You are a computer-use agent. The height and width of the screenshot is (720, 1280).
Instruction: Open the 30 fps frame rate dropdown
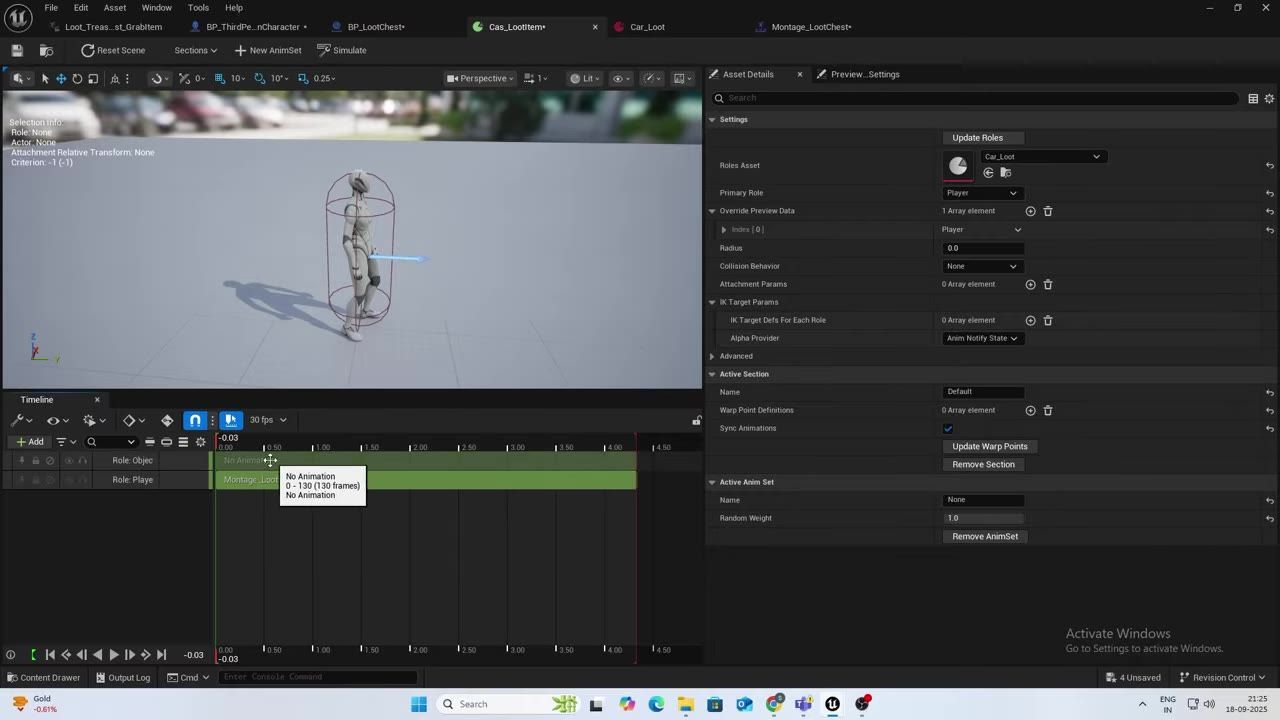coord(268,420)
